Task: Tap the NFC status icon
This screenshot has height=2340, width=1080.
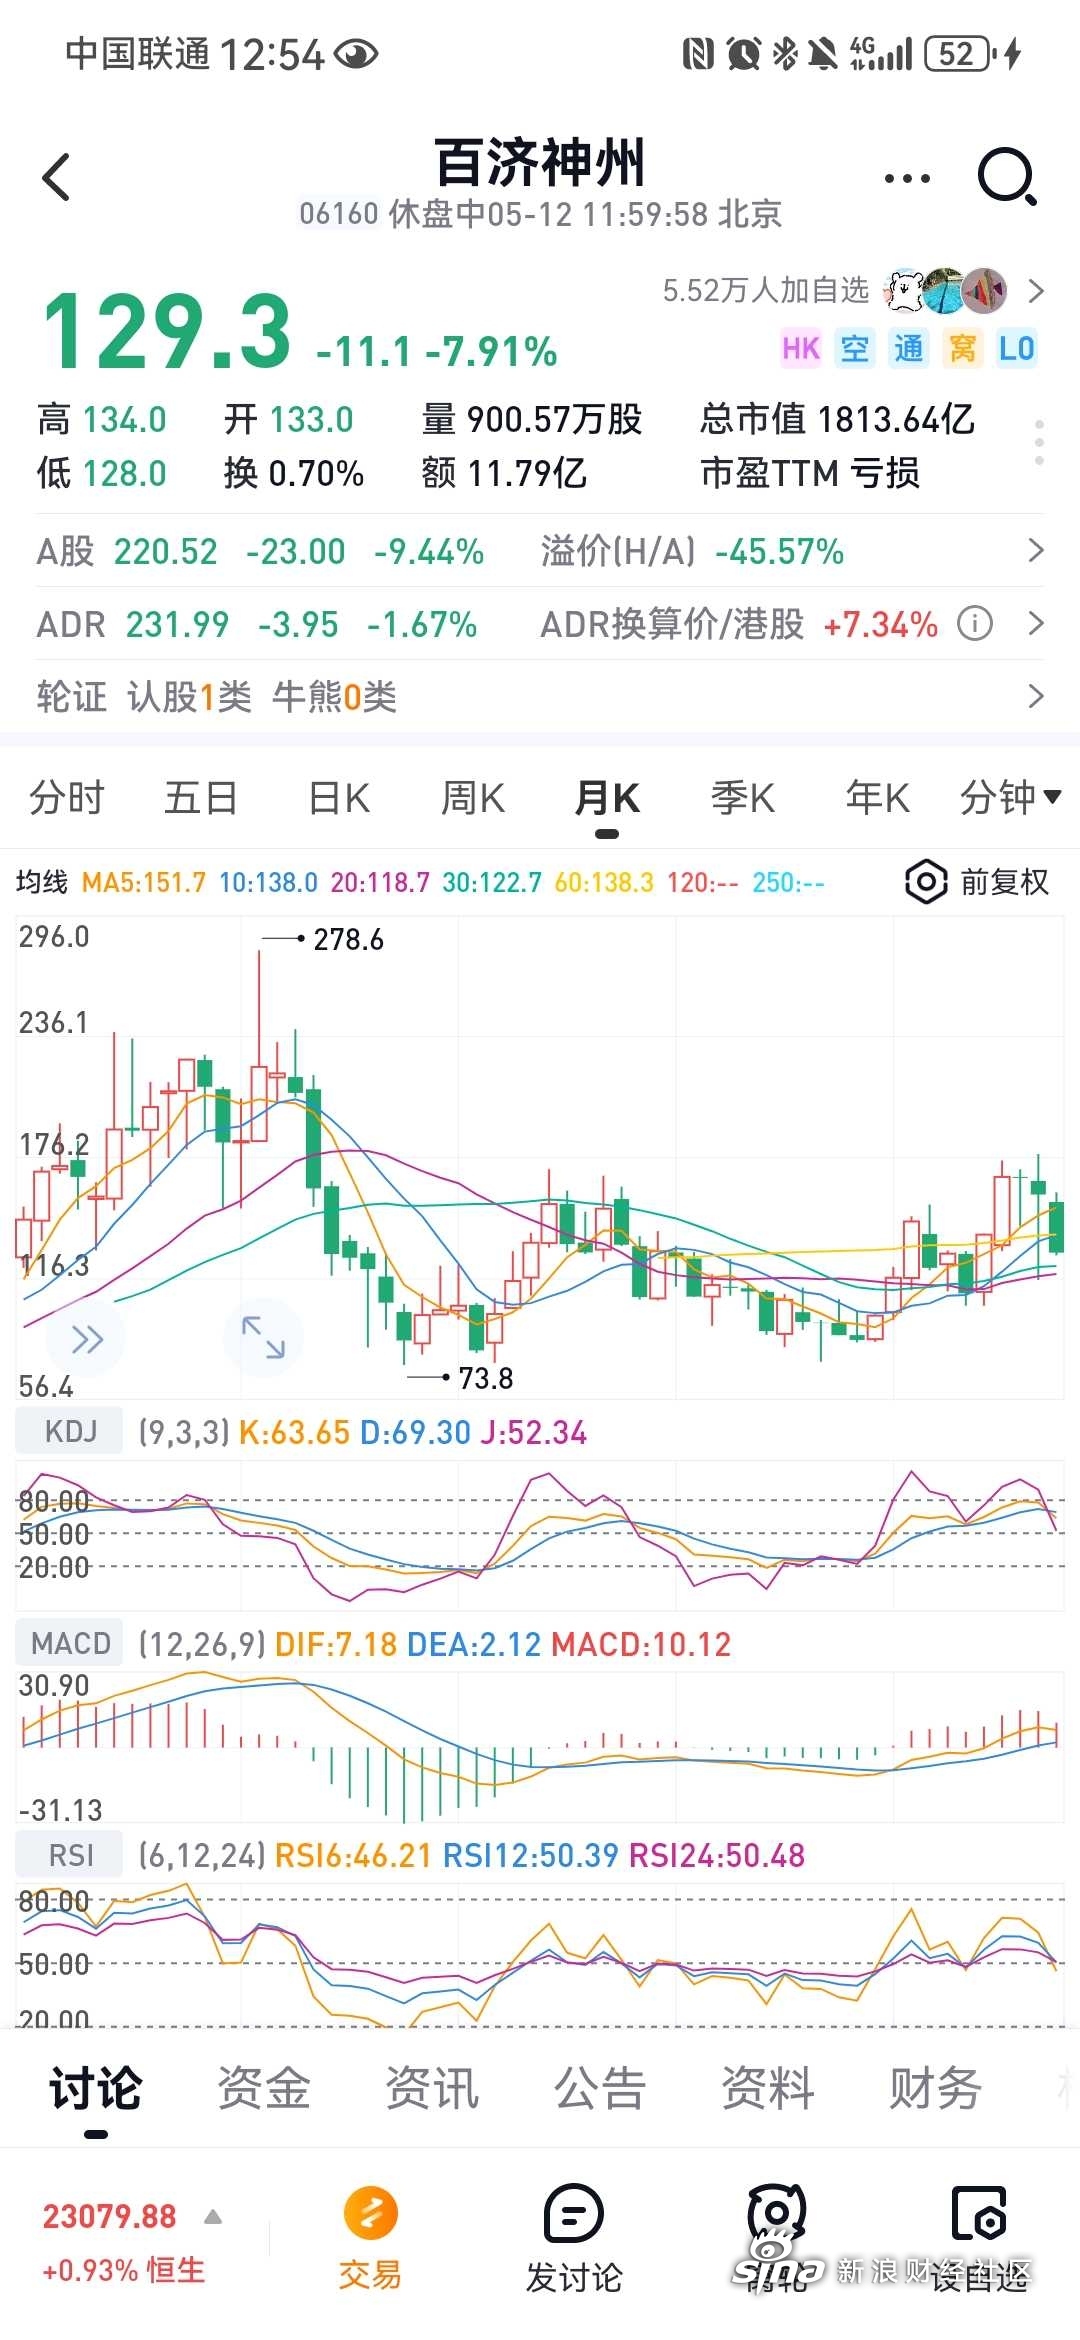Action: [x=698, y=53]
